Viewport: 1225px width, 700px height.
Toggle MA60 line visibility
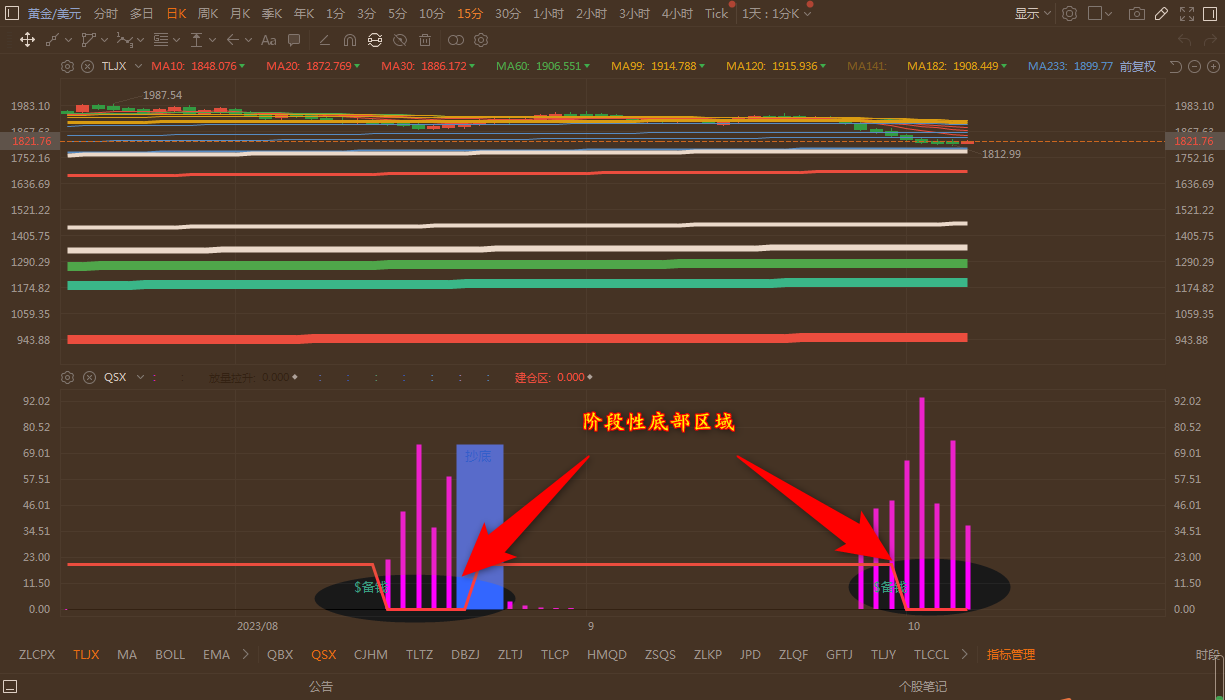pos(542,66)
